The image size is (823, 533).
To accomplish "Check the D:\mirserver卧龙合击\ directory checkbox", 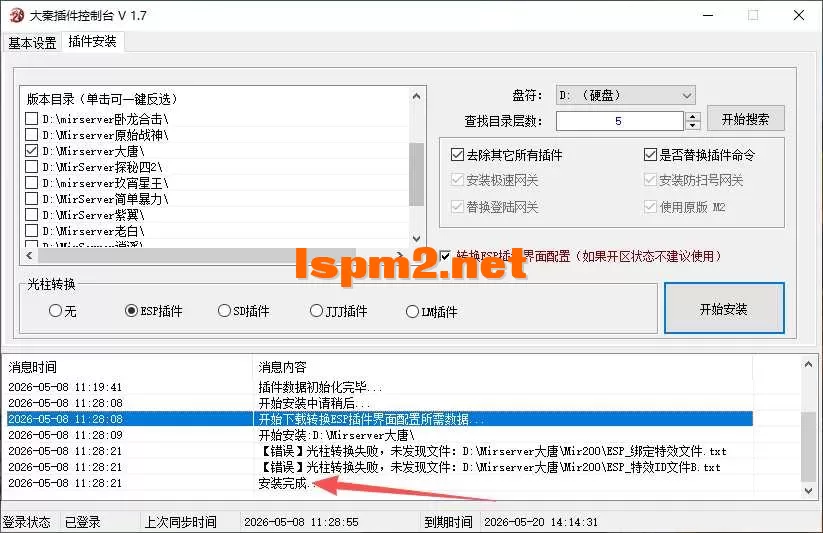I will click(31, 119).
